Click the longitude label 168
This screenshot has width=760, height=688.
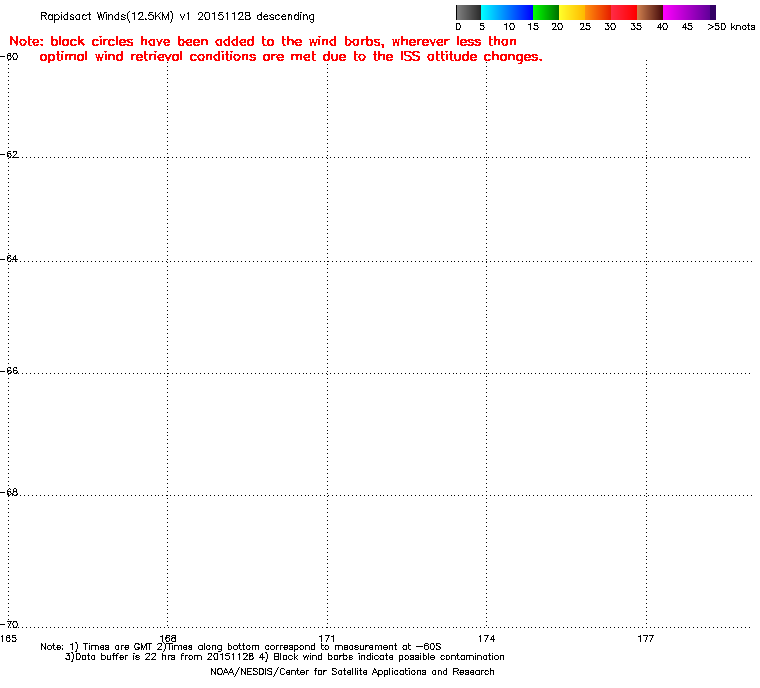(168, 639)
